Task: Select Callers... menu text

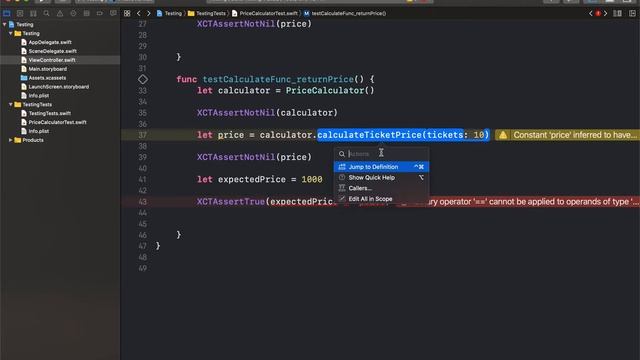Action: click(360, 188)
